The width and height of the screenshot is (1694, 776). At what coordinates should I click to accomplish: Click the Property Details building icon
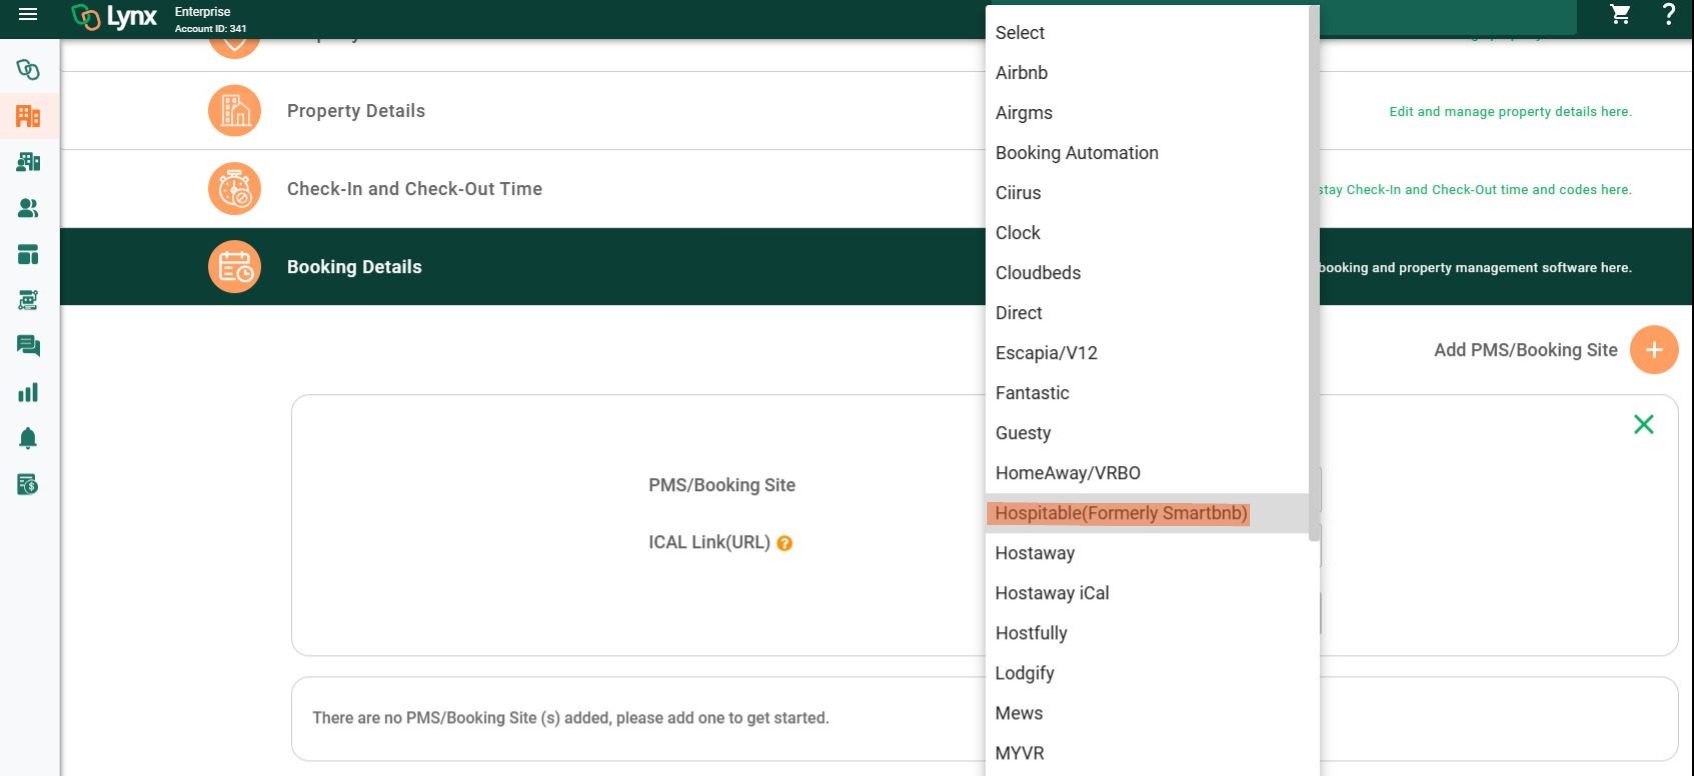point(234,110)
